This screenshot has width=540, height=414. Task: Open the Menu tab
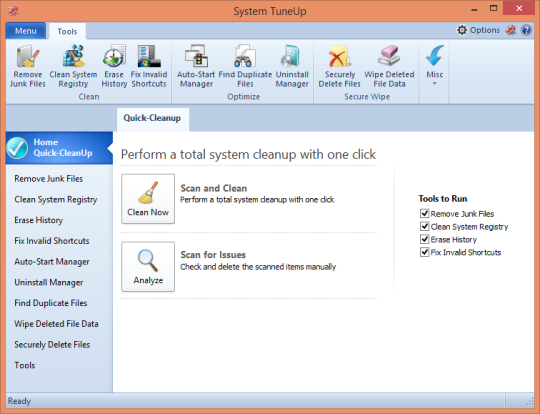(26, 31)
